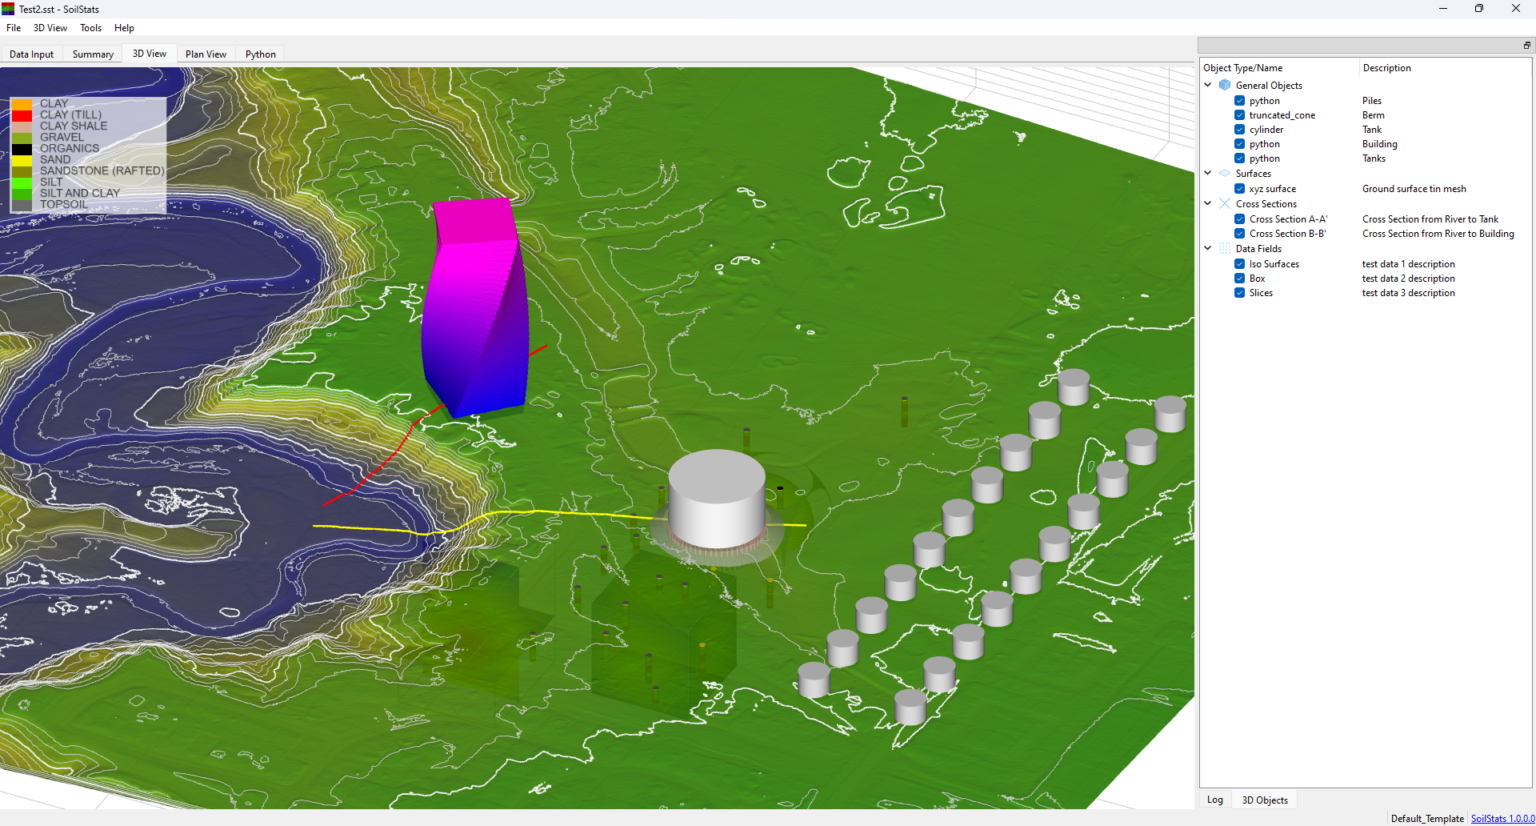Viewport: 1536px width, 826px height.
Task: Click the General Objects cube icon
Action: (1224, 85)
